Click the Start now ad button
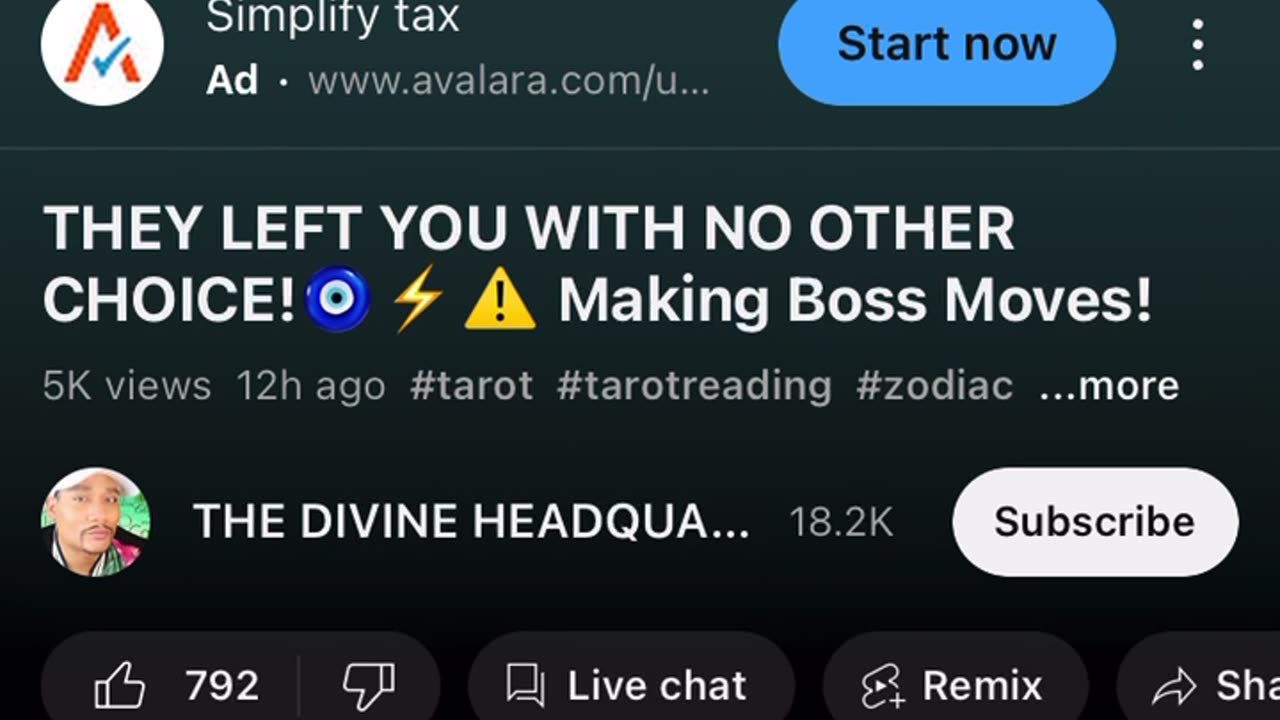Screen dimensions: 1280x720 coord(947,44)
